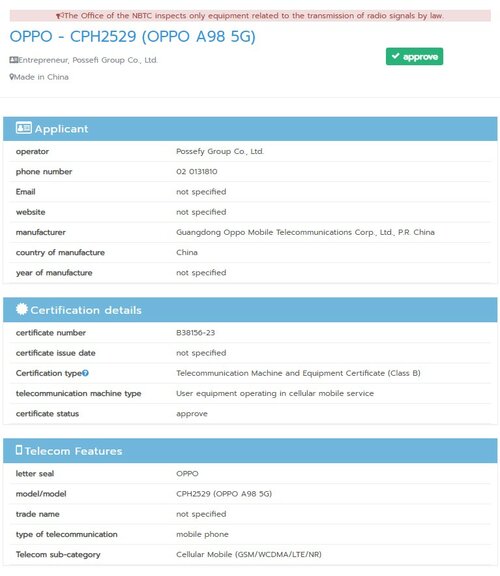Click the manufacturer Guangdong Oppo Mobile value
This screenshot has height=576, width=500.
pos(305,233)
